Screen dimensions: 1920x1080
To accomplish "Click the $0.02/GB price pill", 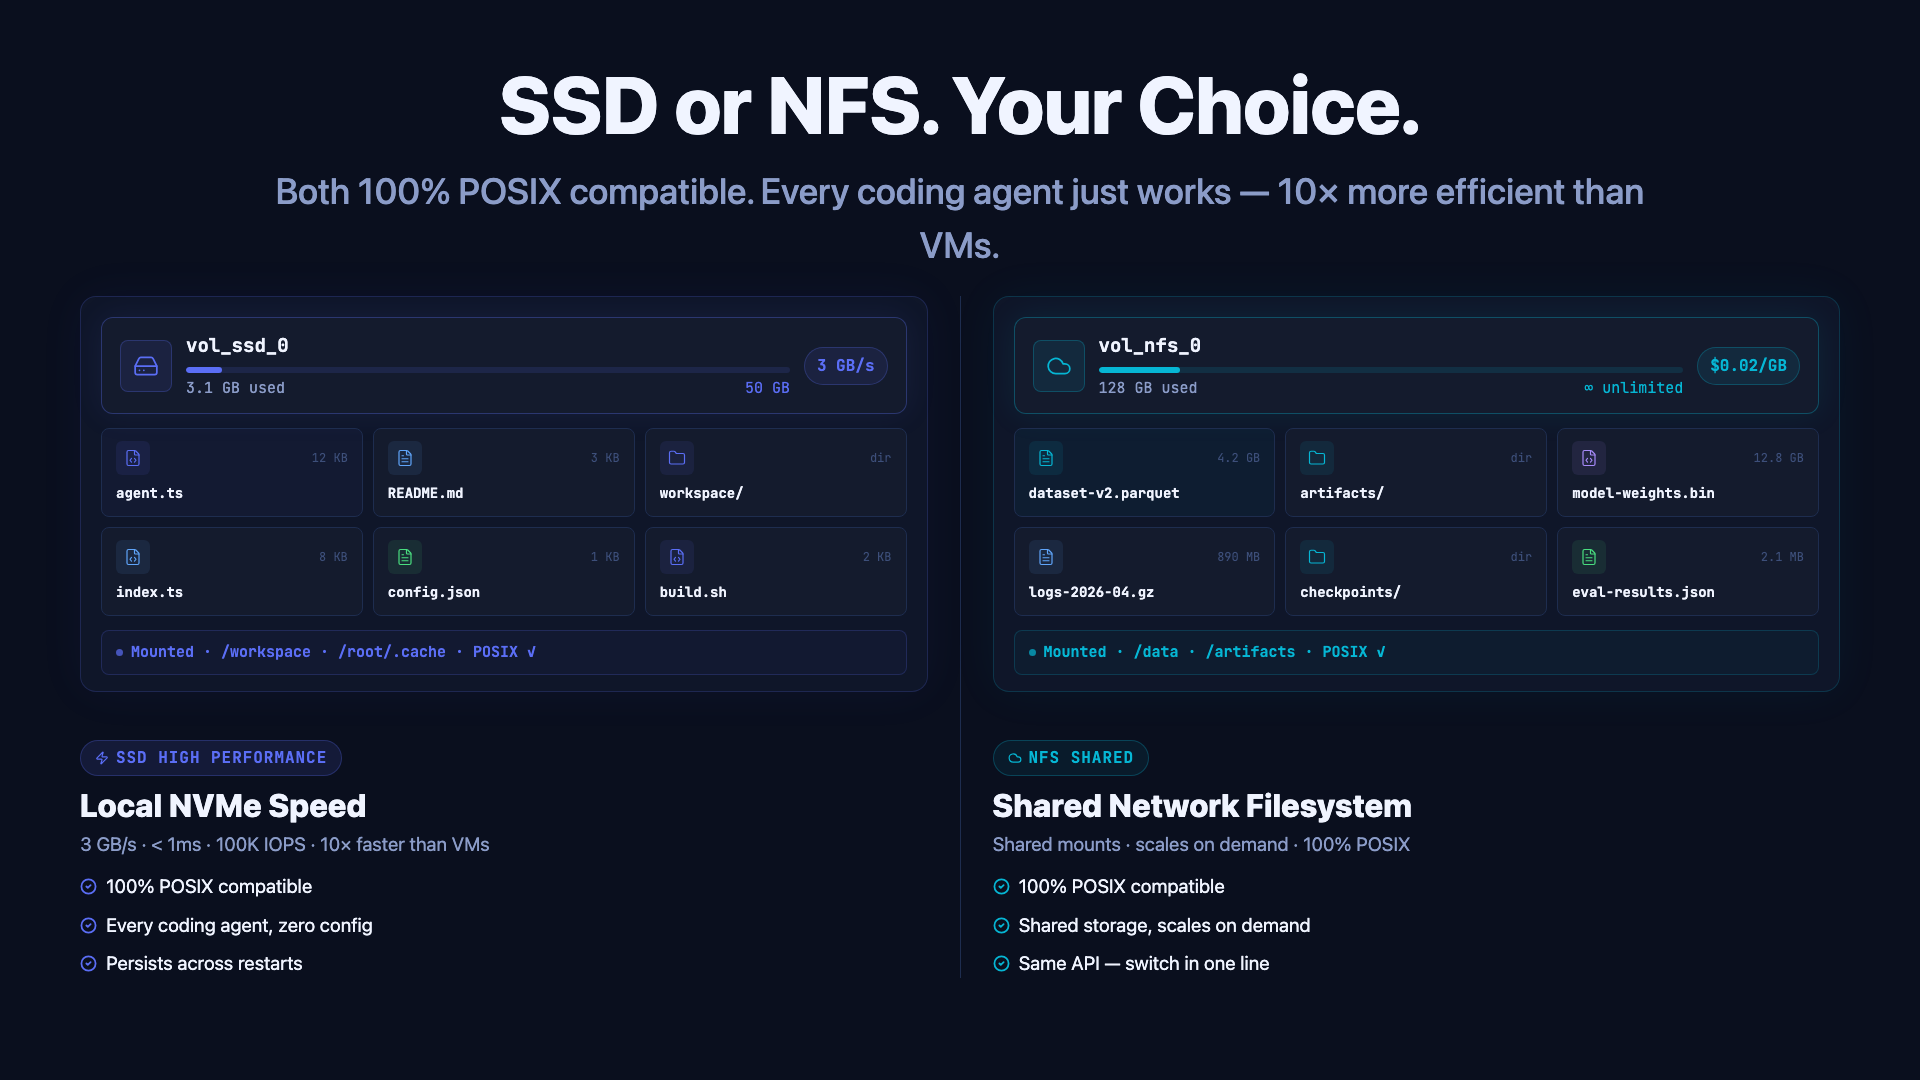I will (1748, 366).
